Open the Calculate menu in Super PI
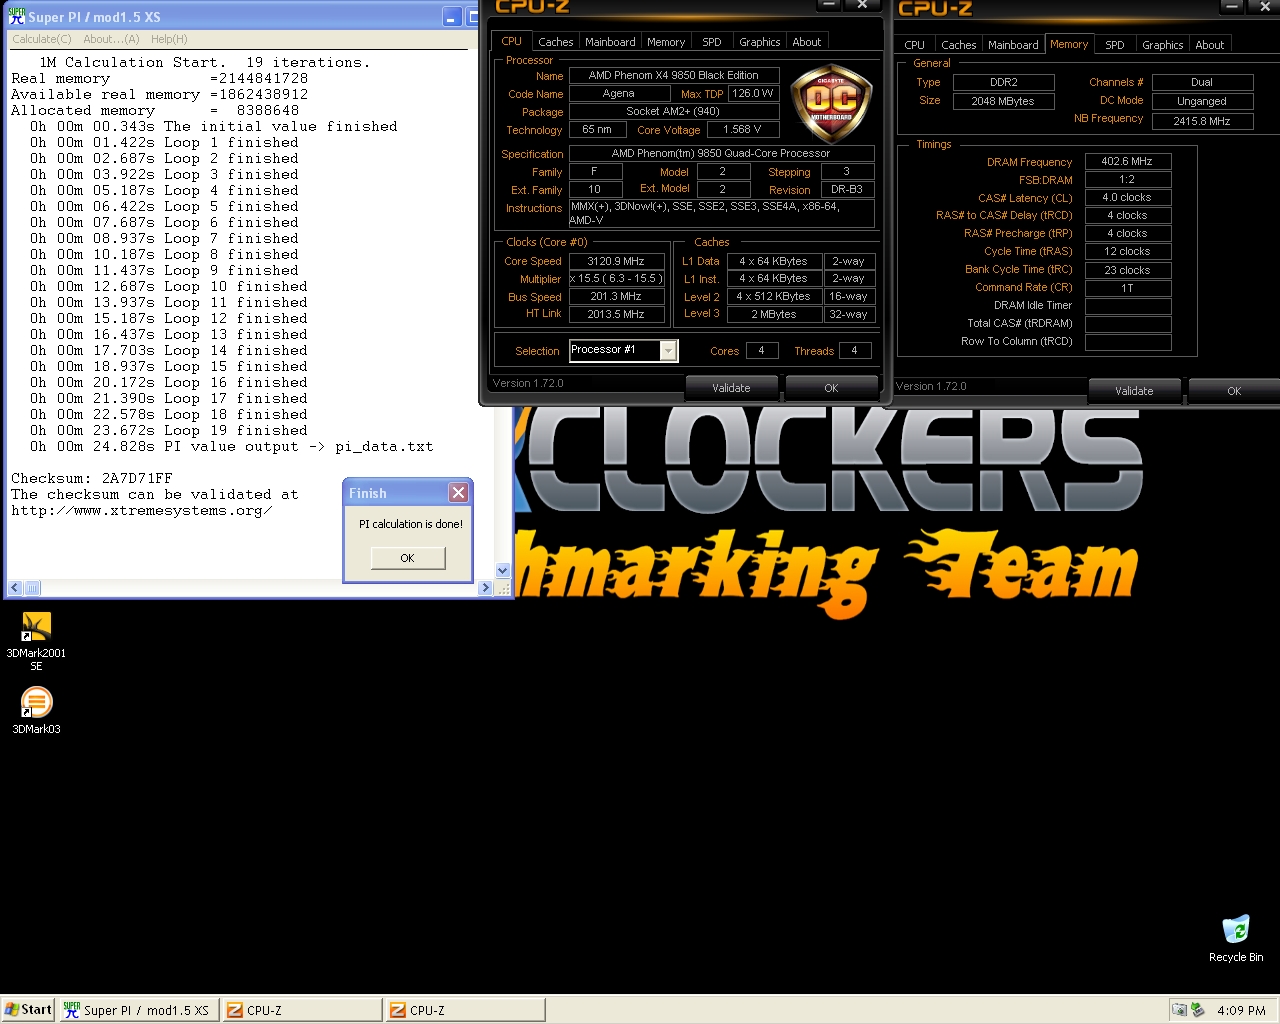Screen dimensions: 1280x1024 tap(41, 39)
